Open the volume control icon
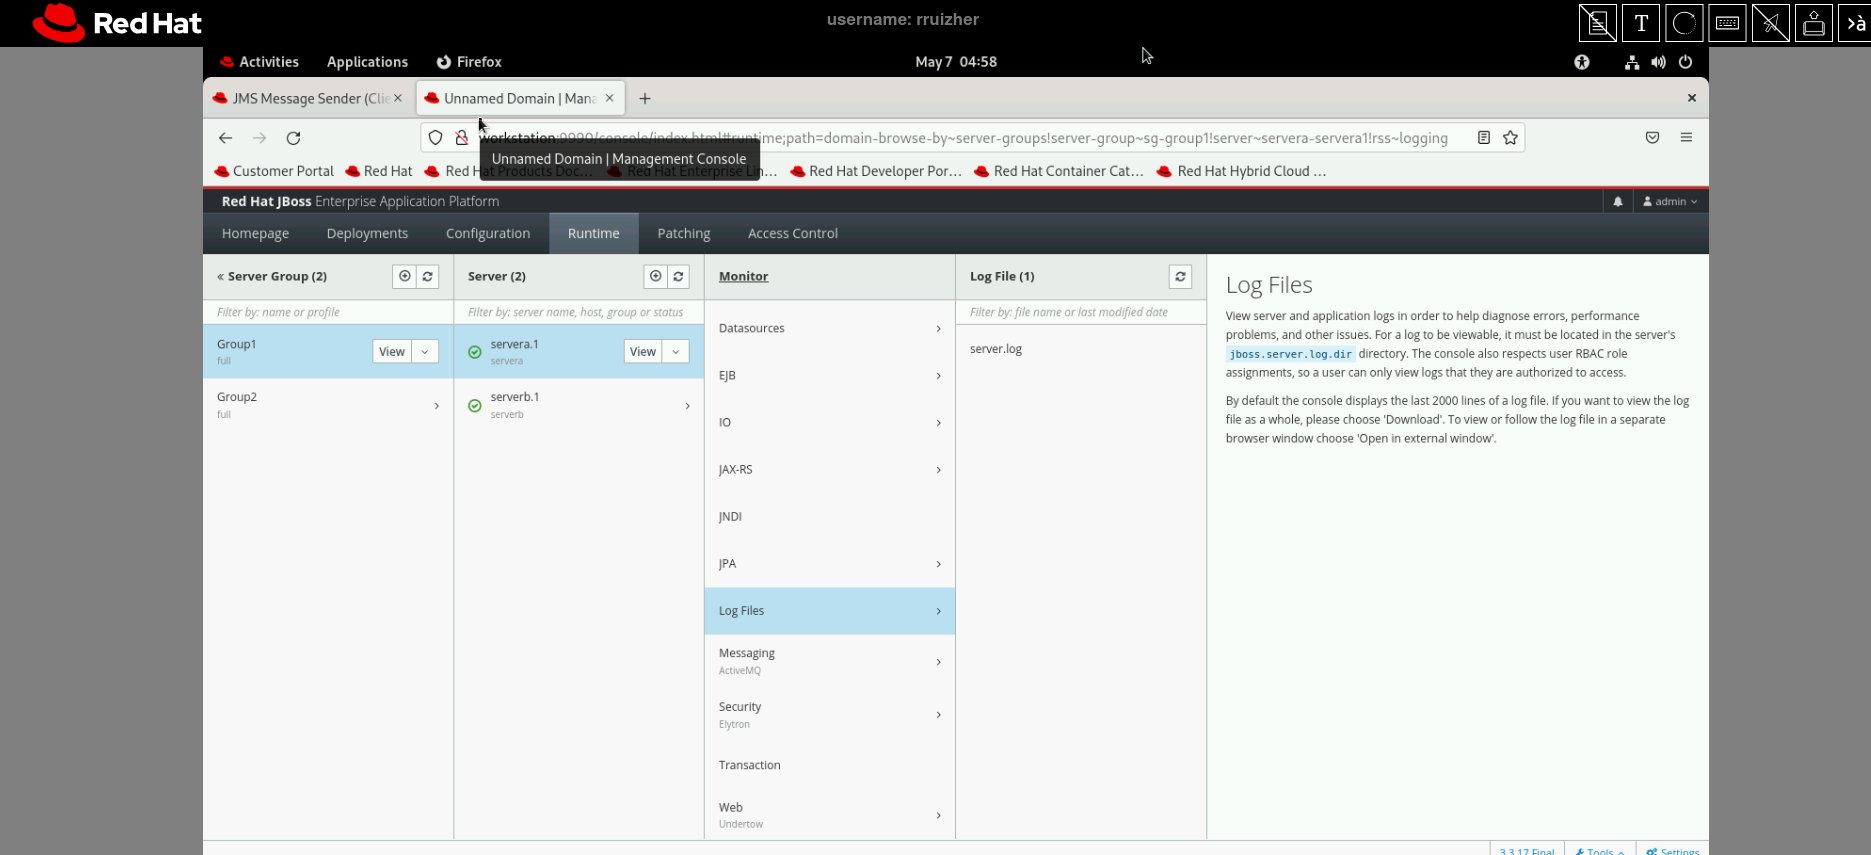Viewport: 1871px width, 855px height. click(x=1659, y=62)
